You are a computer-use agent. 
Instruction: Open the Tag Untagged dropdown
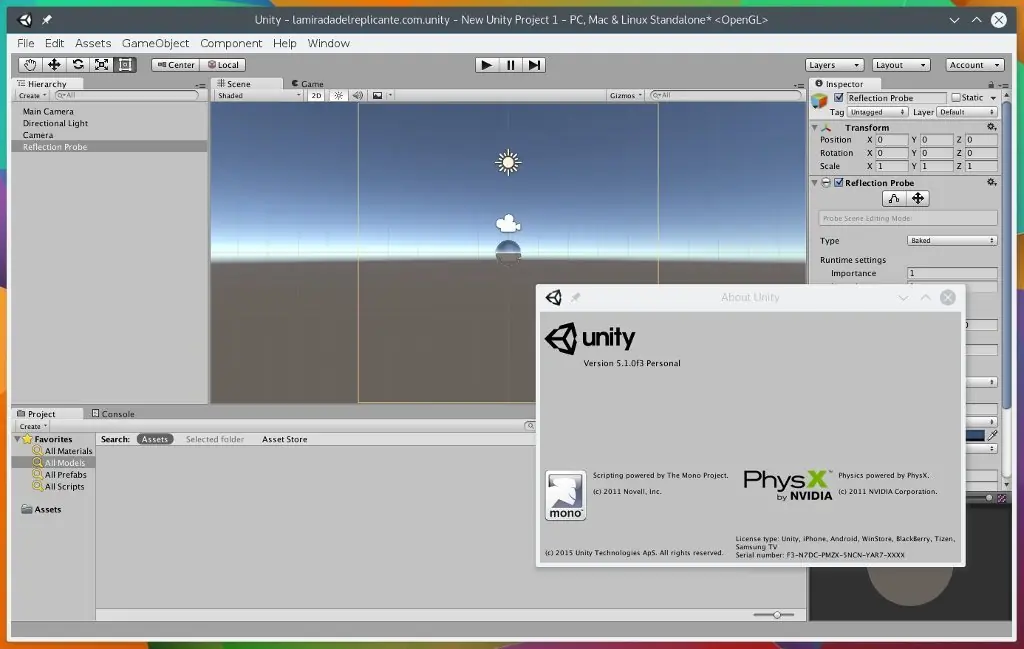[877, 112]
